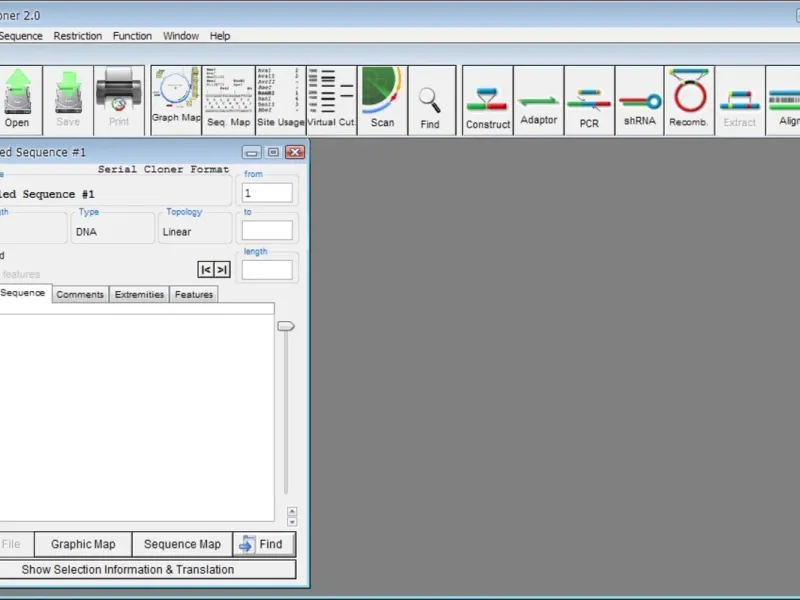Open a file with the Open toolbar icon
Viewport: 800px width, 600px height.
click(19, 99)
